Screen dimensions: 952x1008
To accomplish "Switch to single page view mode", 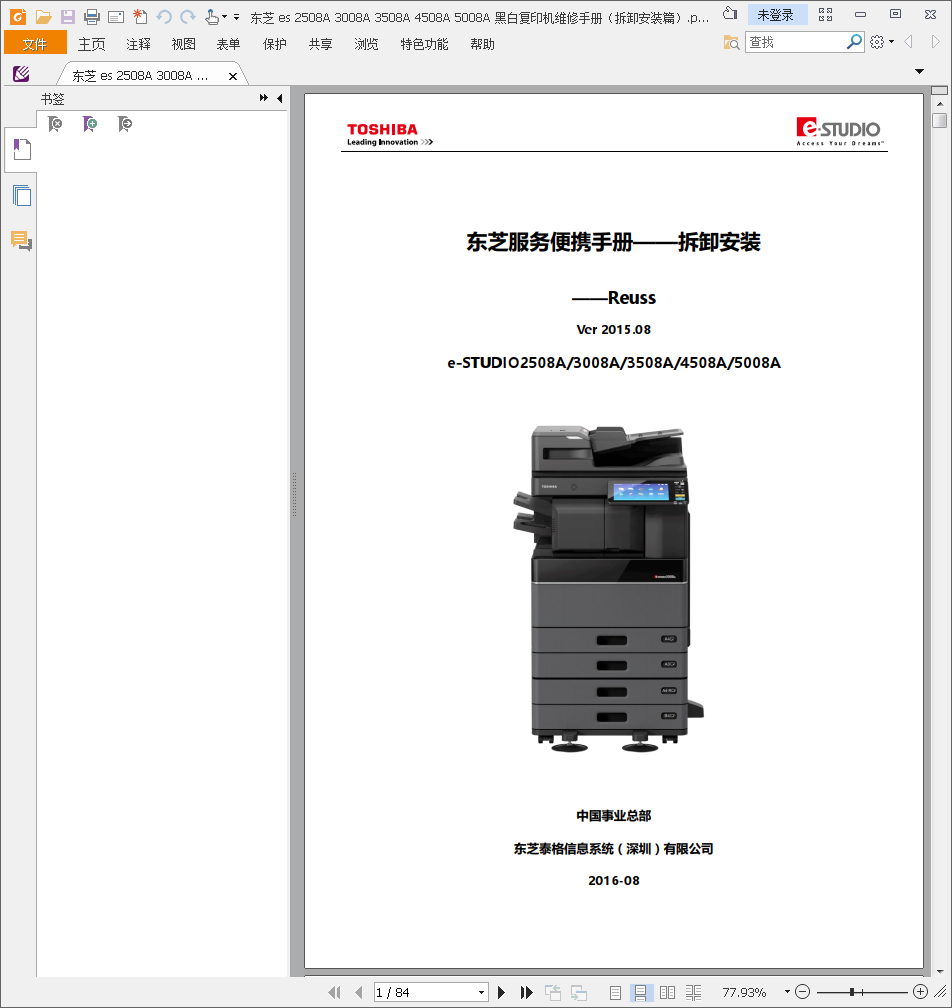I will click(615, 993).
